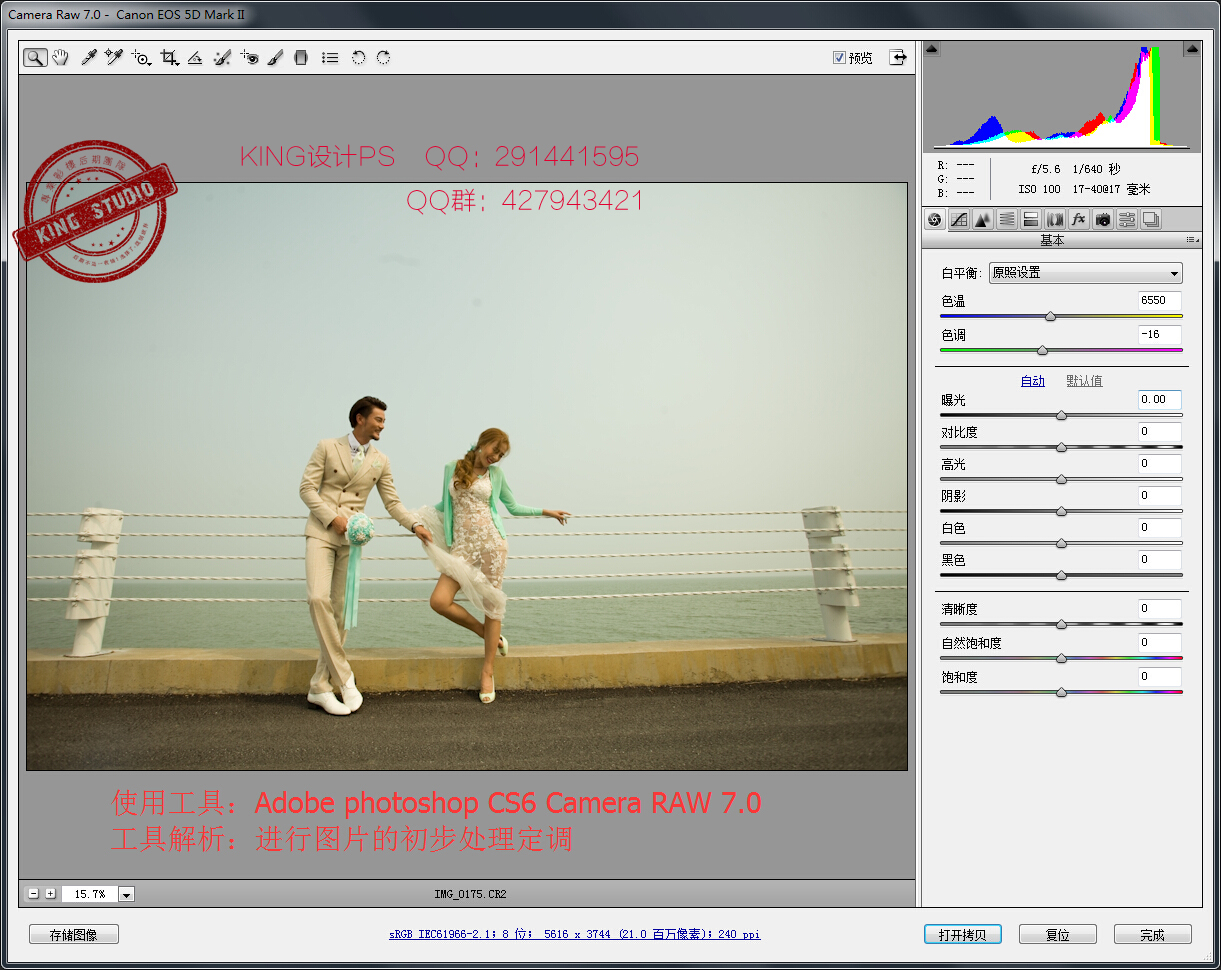Select the Red Eye Removal tool
The height and width of the screenshot is (970, 1221).
pos(249,58)
